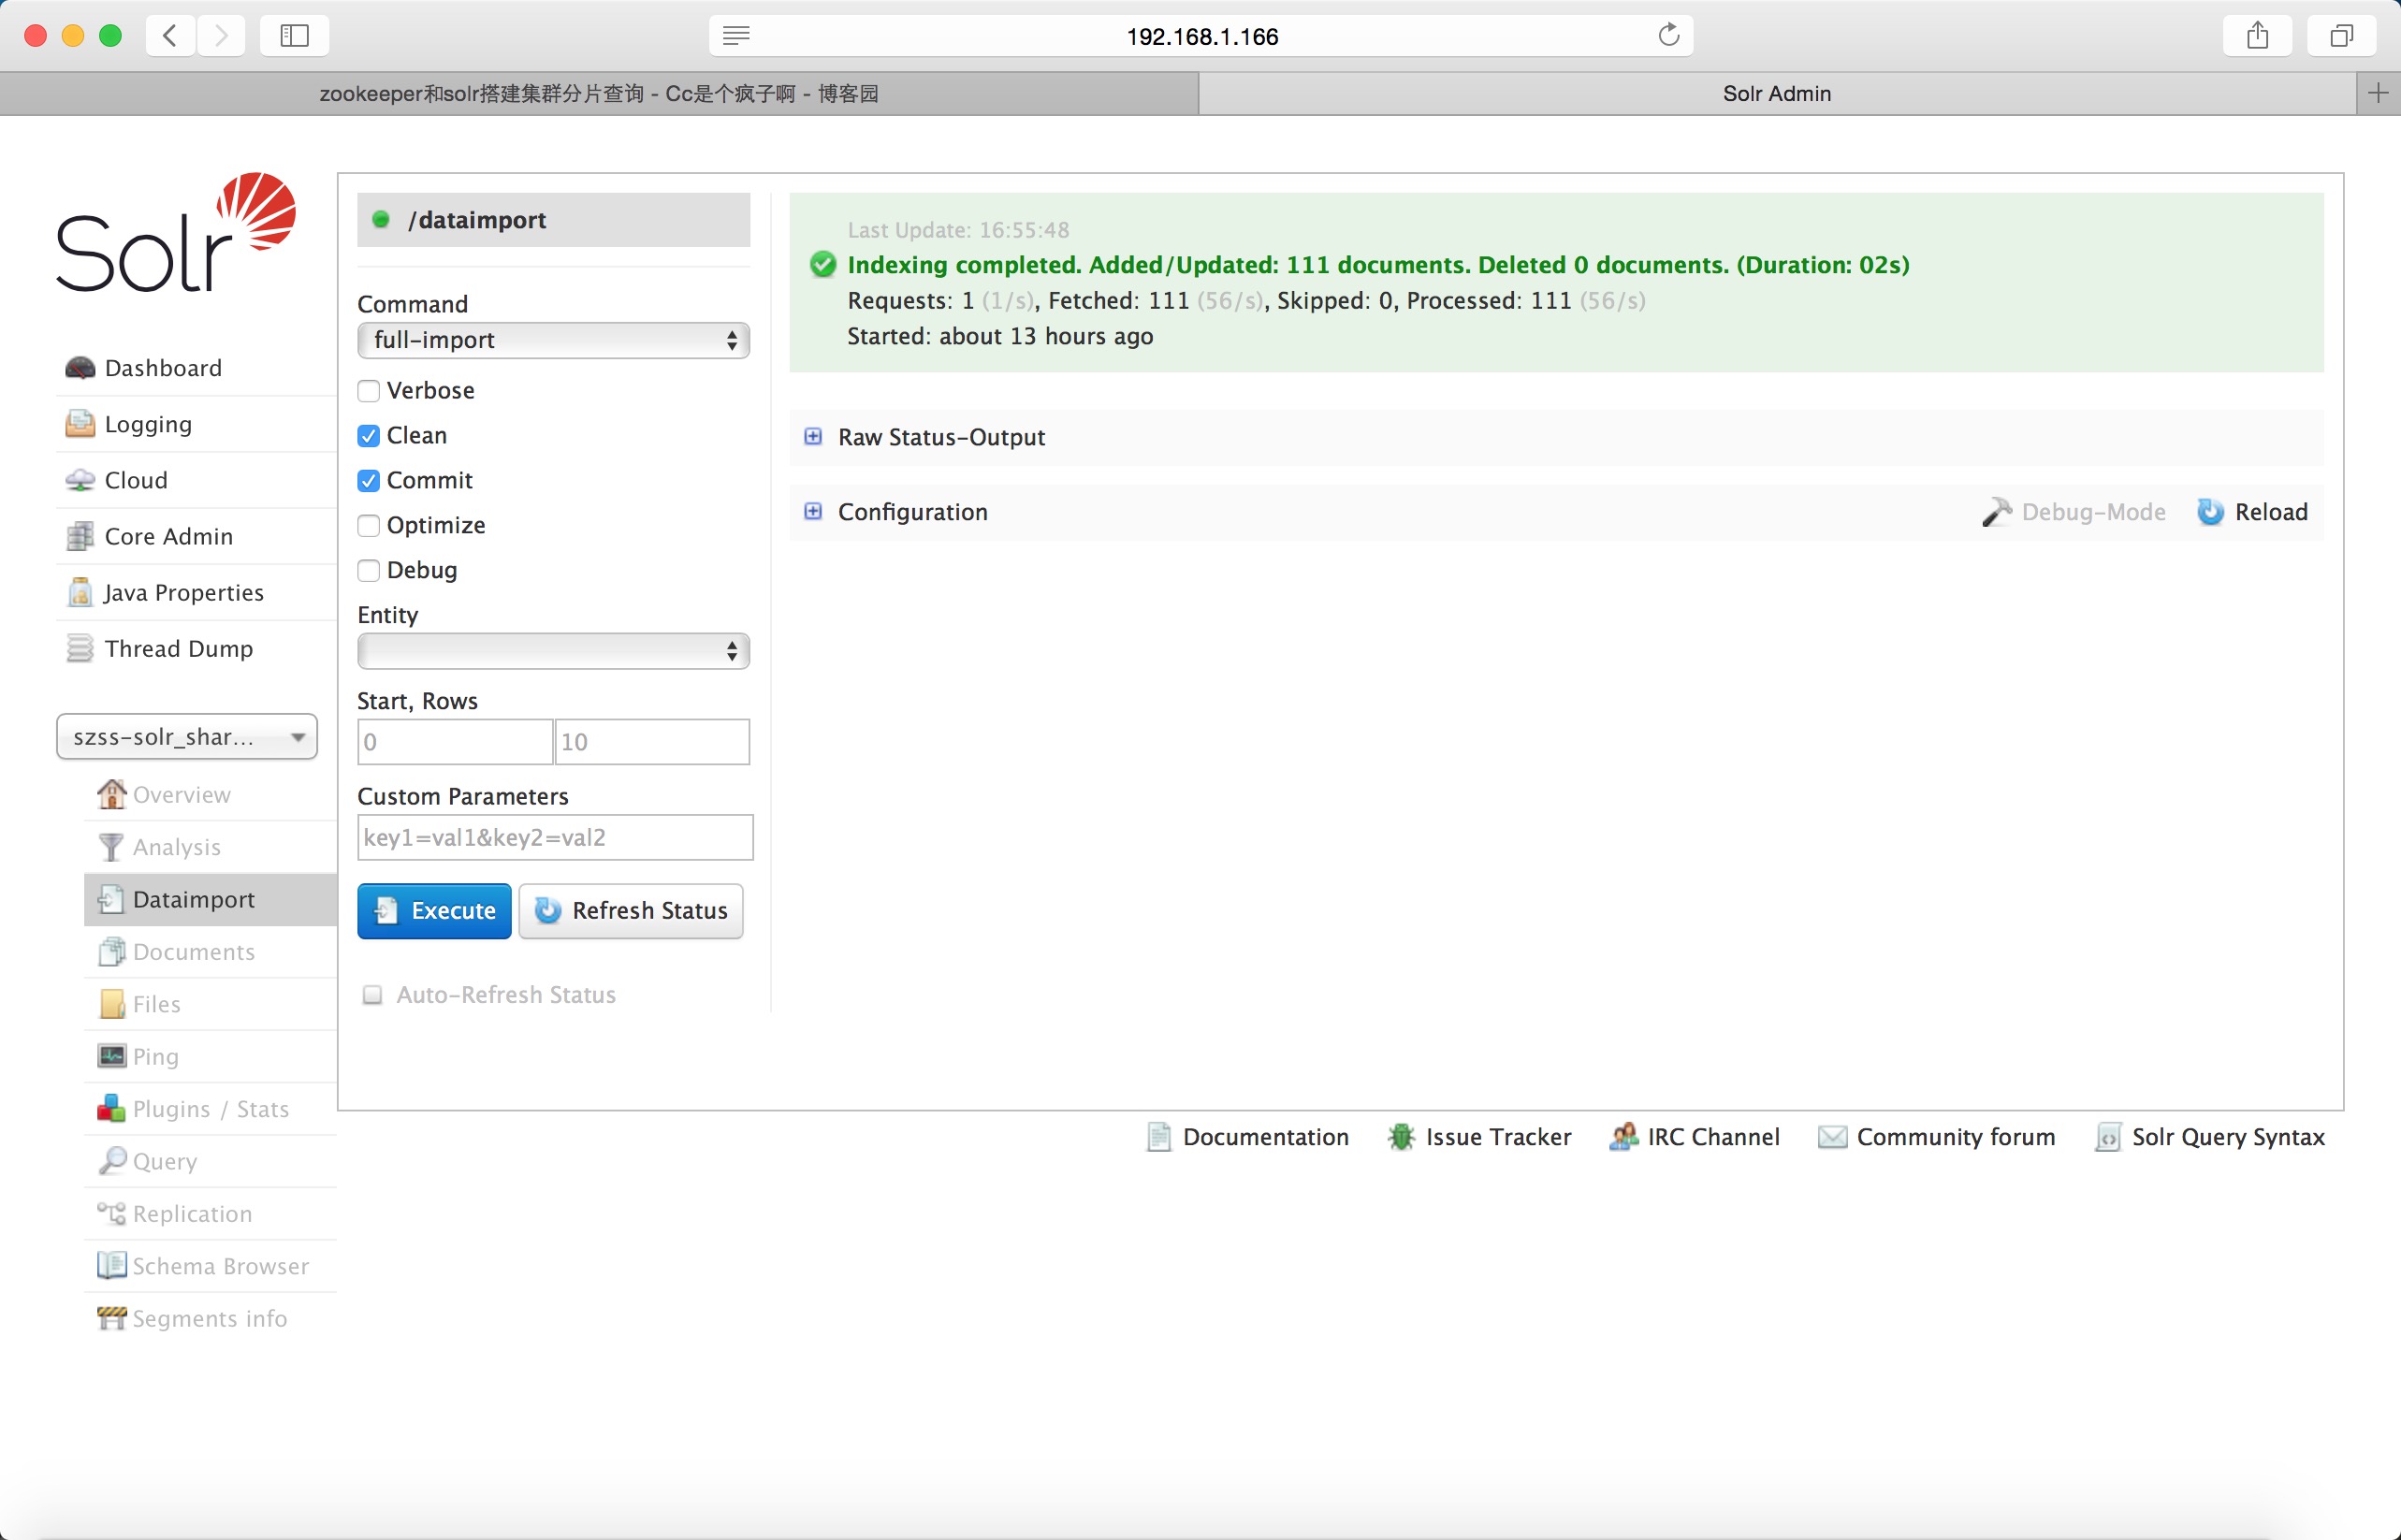Screen dimensions: 2401x1540
Task: Open the Segments info icon
Action: (x=111, y=1318)
